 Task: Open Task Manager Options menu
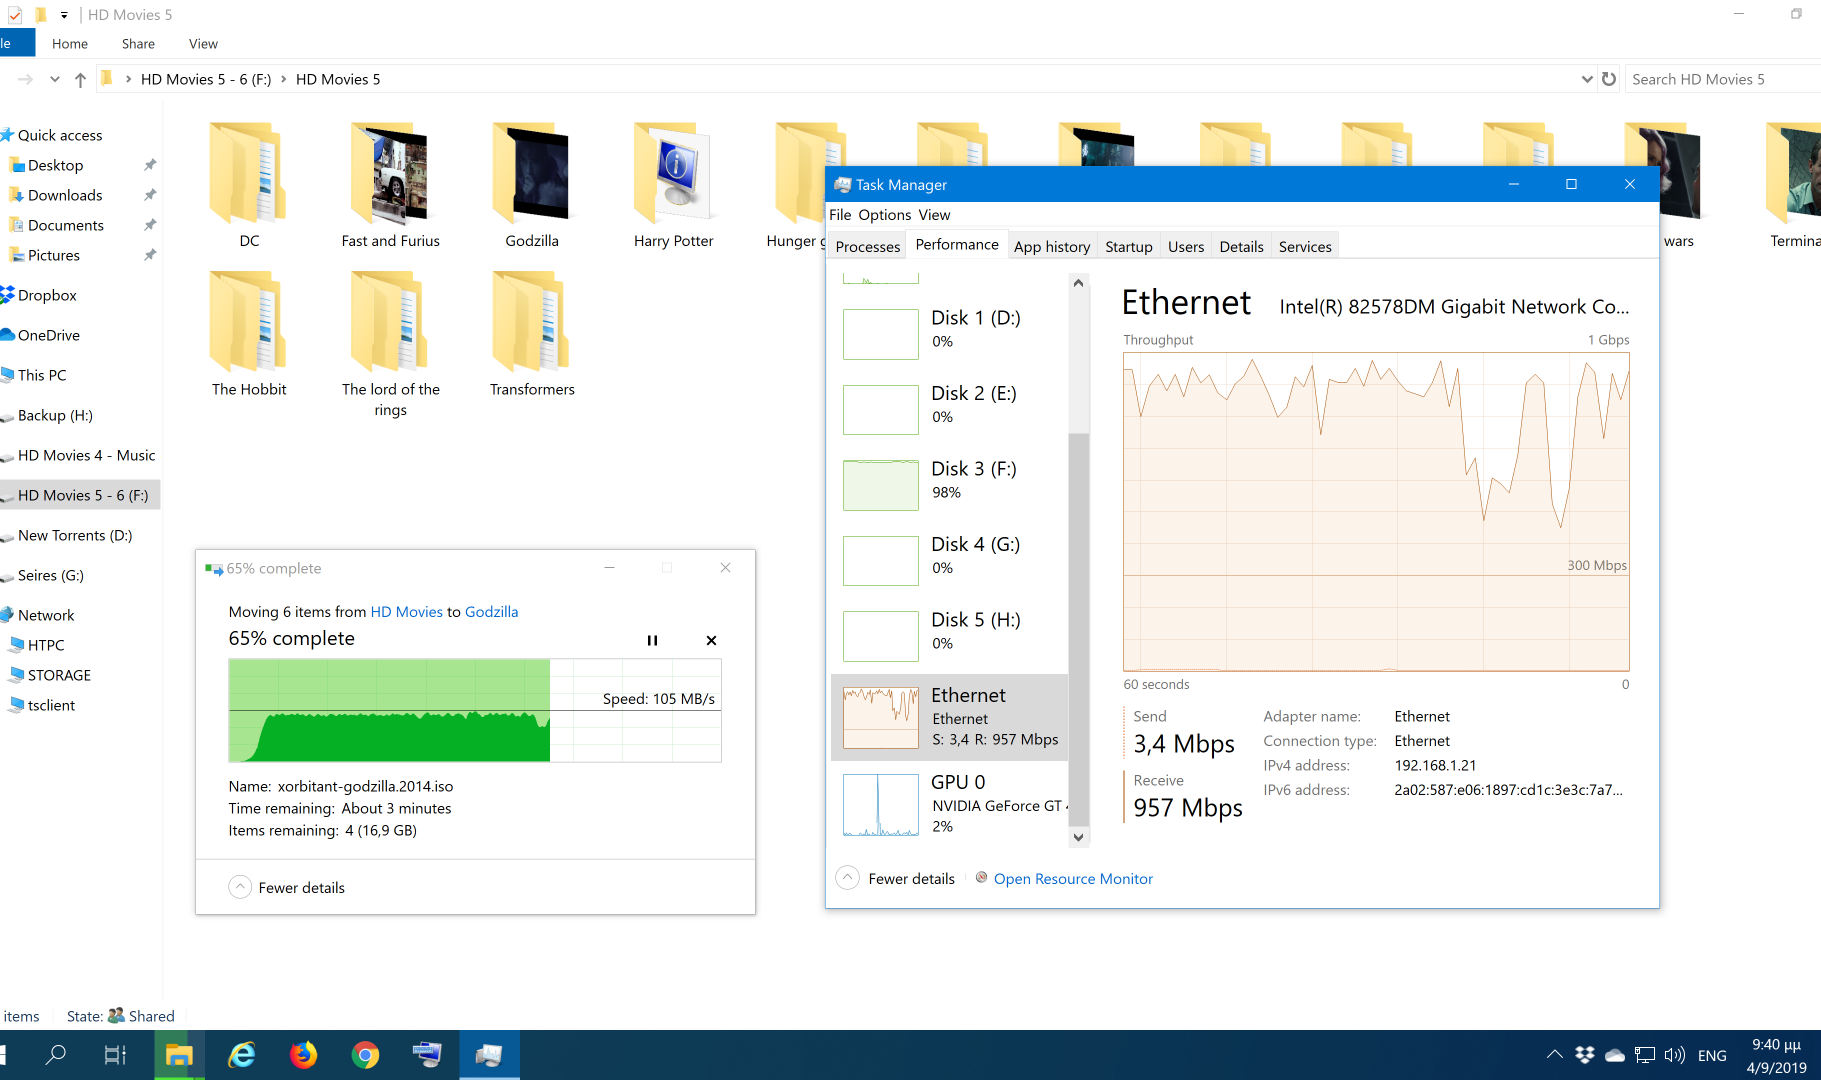[x=884, y=214]
